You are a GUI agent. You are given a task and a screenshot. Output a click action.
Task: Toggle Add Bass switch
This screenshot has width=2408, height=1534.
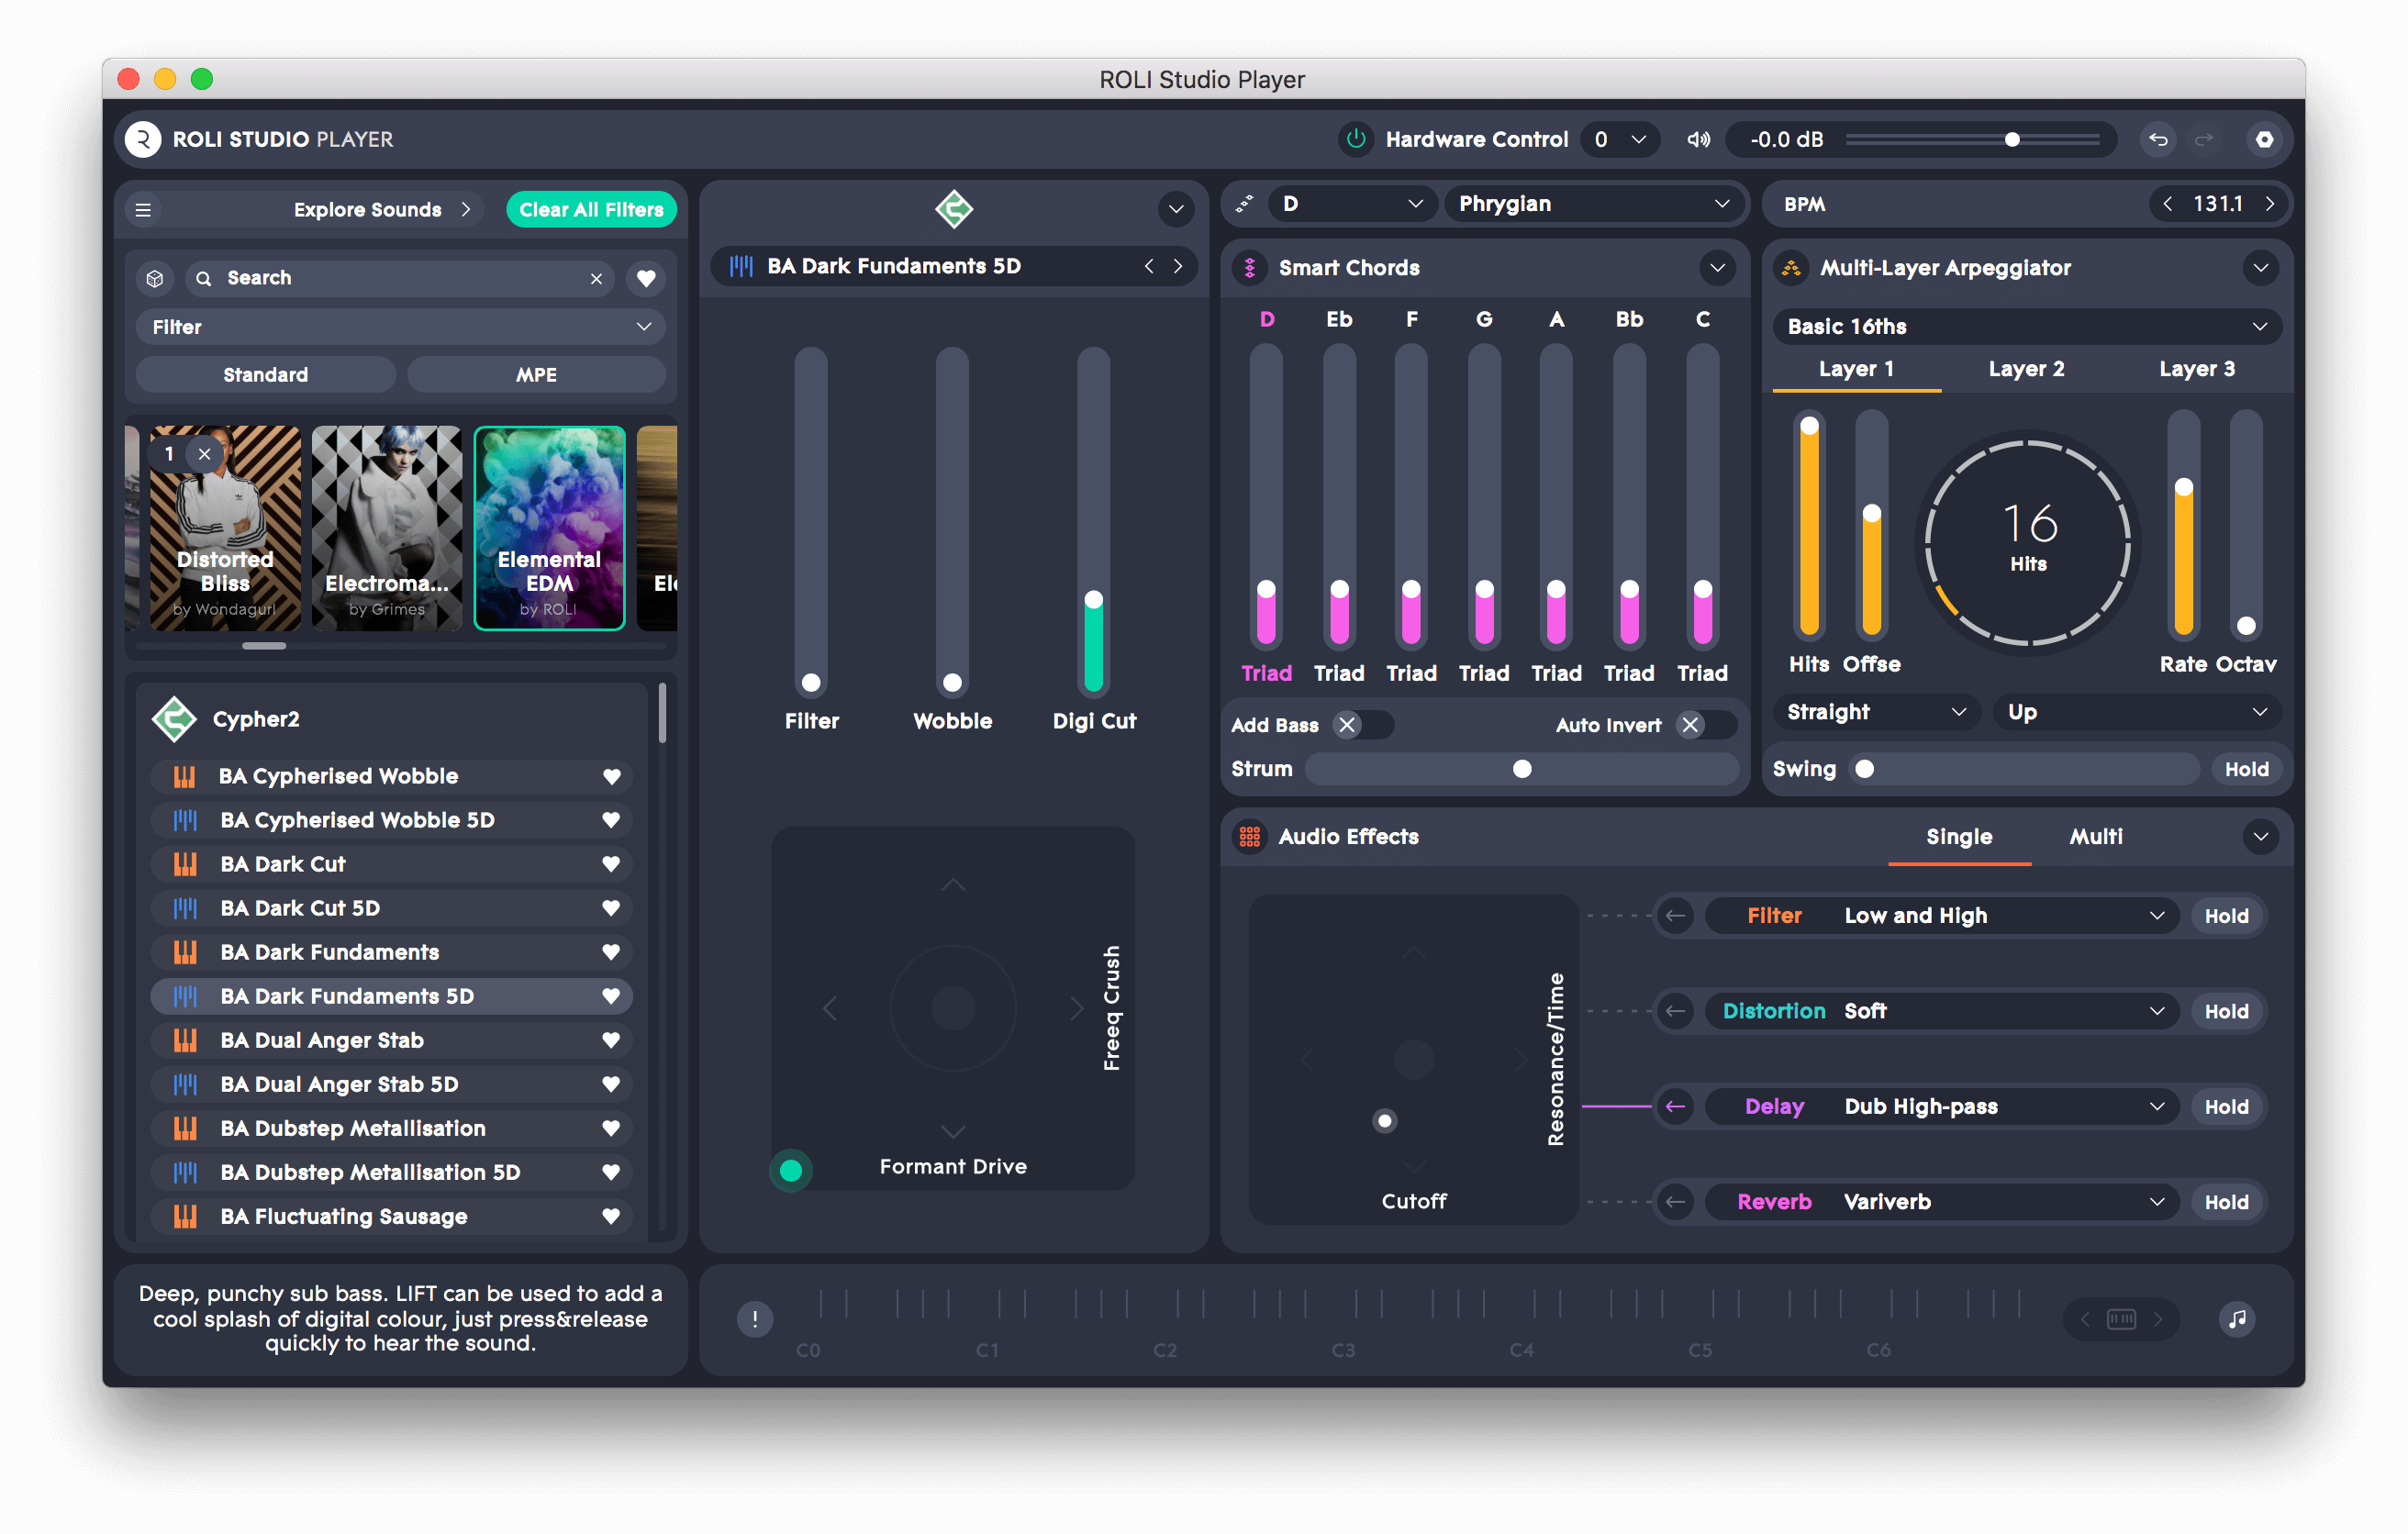[1365, 725]
